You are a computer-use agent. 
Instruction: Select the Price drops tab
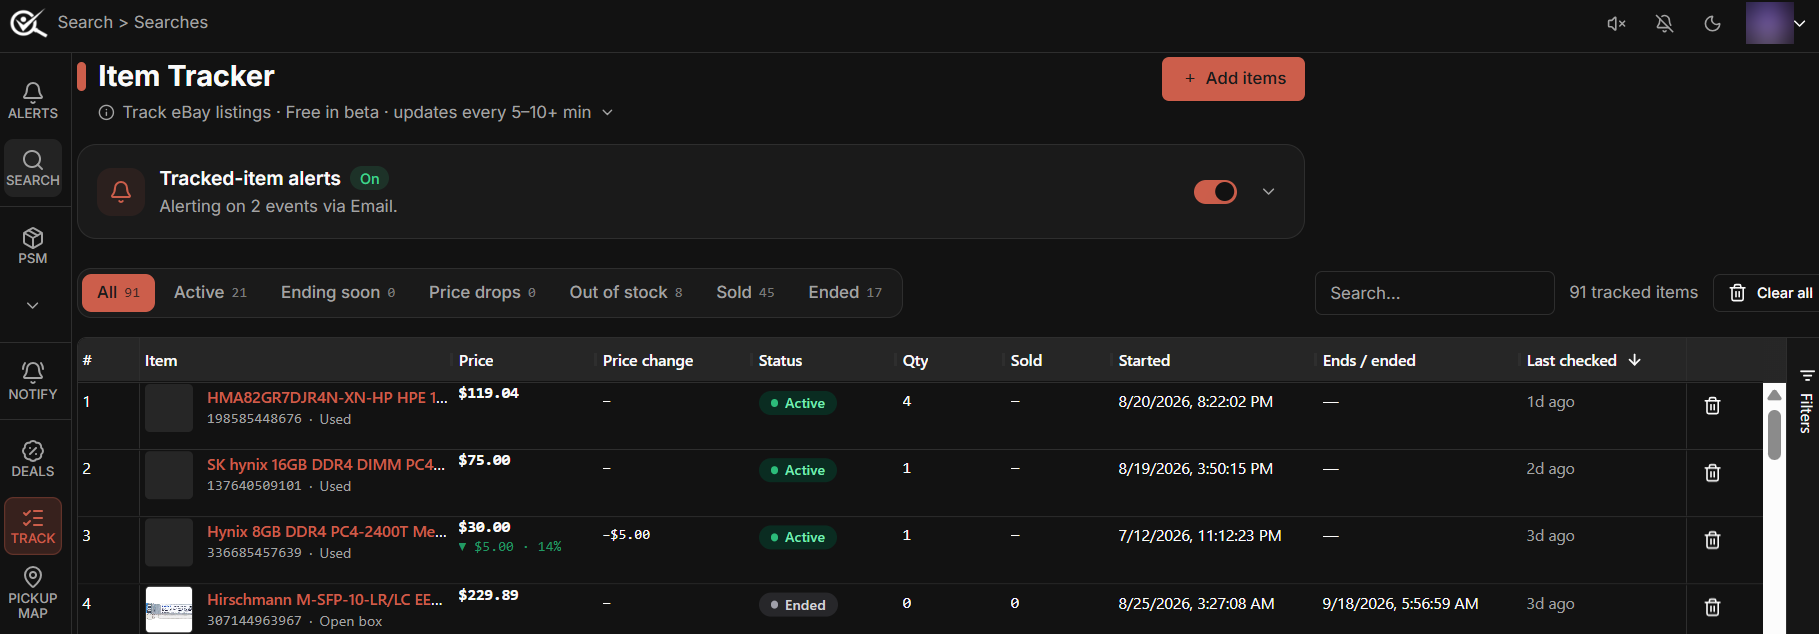click(x=482, y=293)
